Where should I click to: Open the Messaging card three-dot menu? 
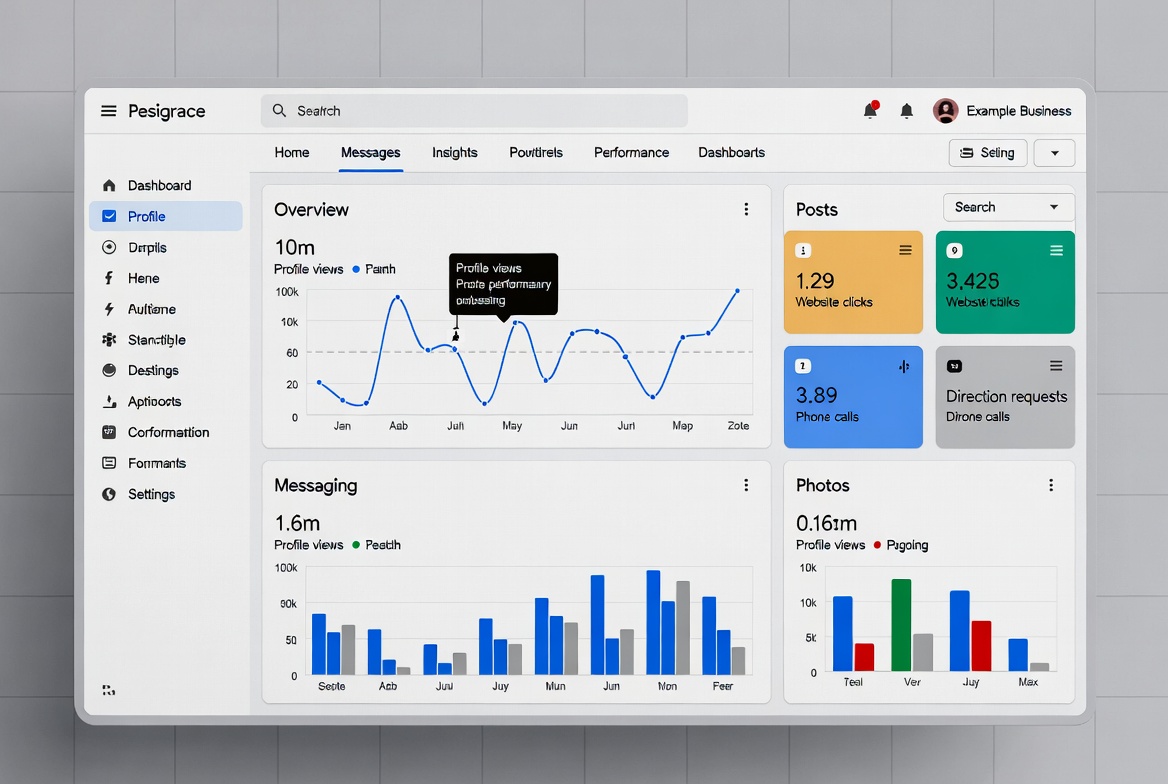click(x=746, y=485)
